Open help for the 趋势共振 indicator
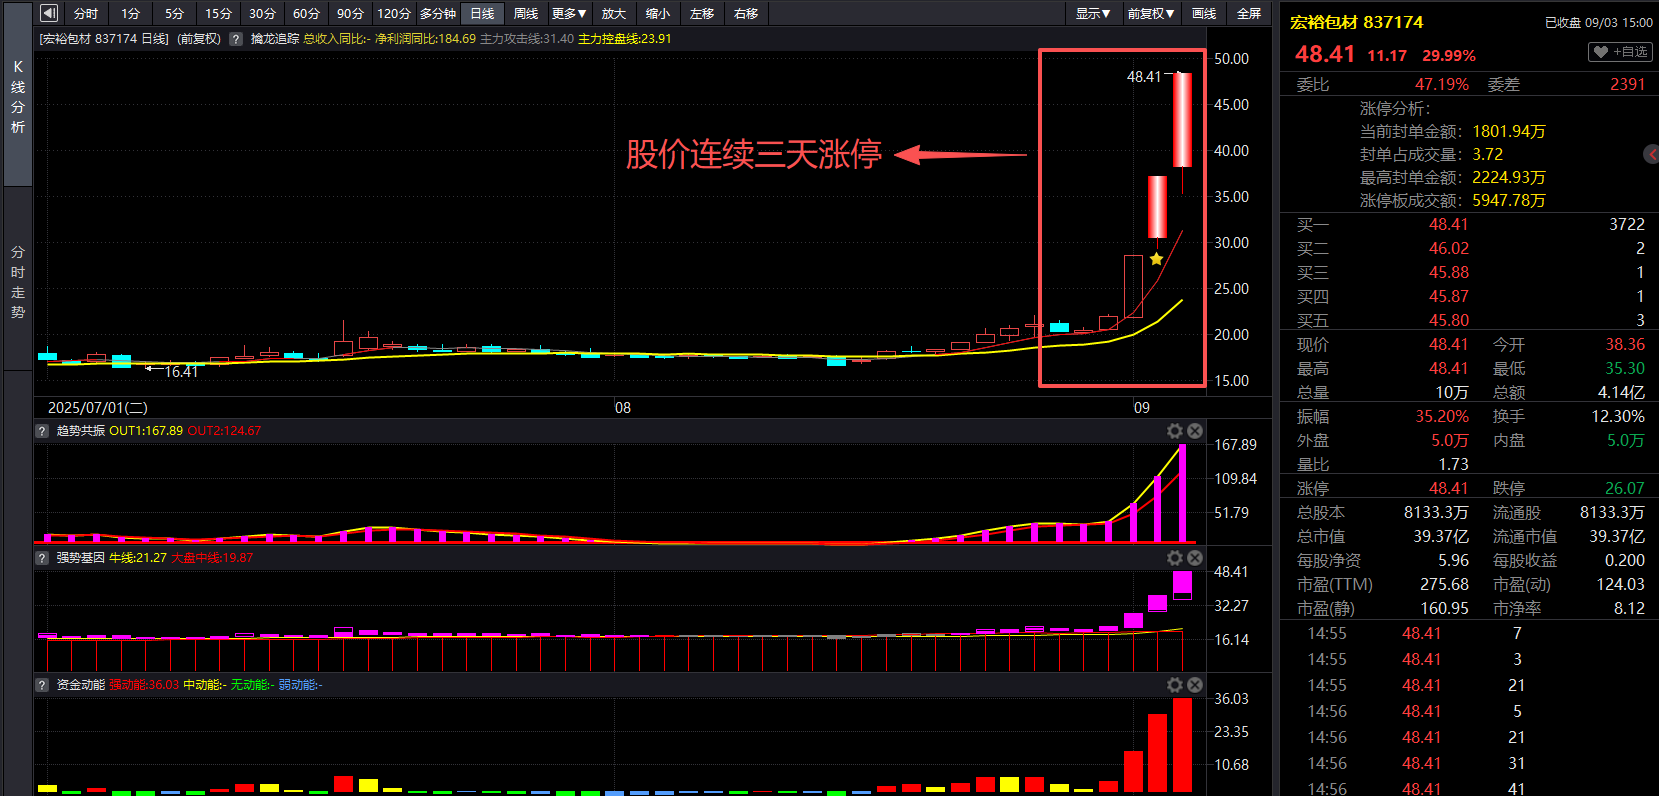 42,431
